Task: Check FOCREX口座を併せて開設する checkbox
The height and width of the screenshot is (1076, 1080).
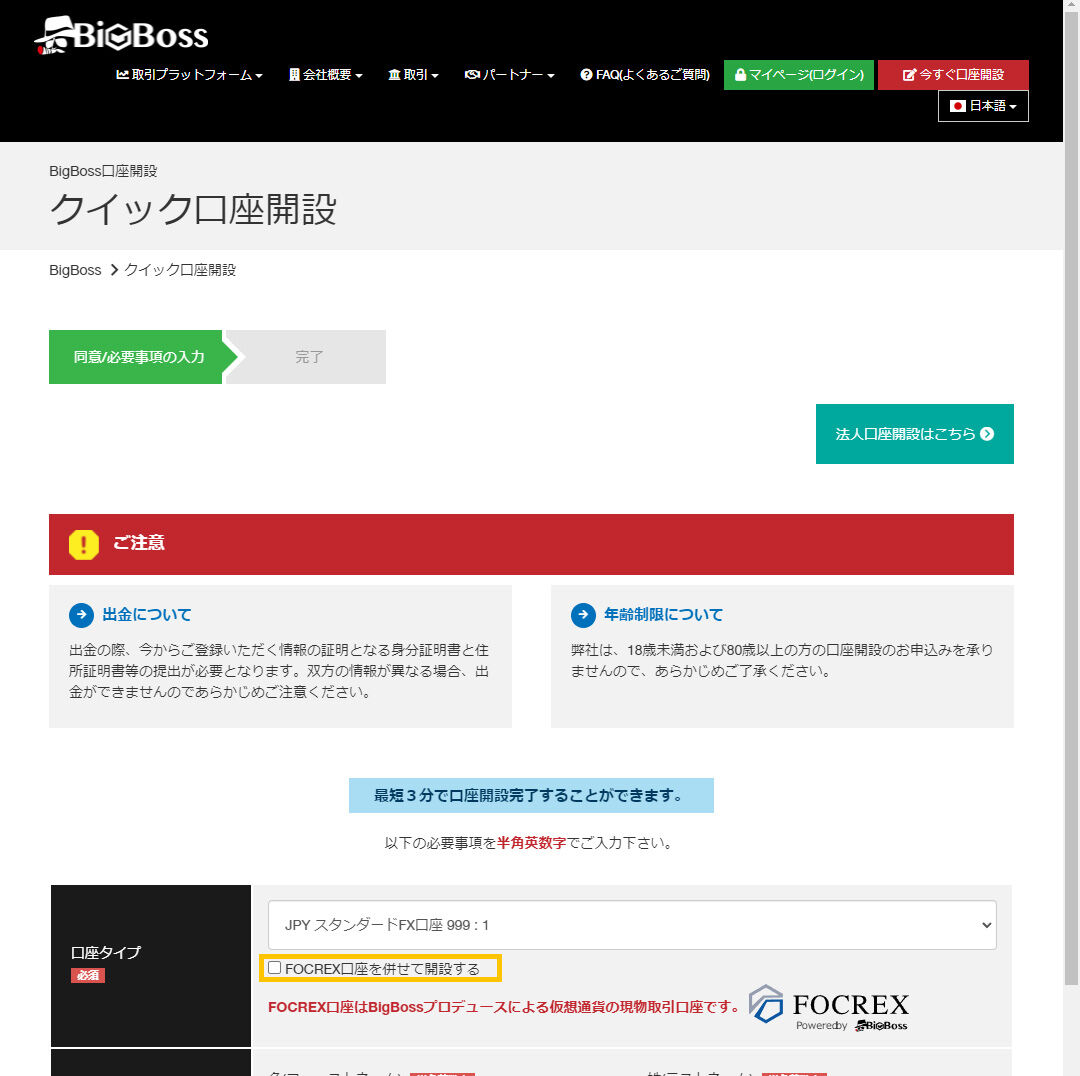Action: click(x=275, y=968)
